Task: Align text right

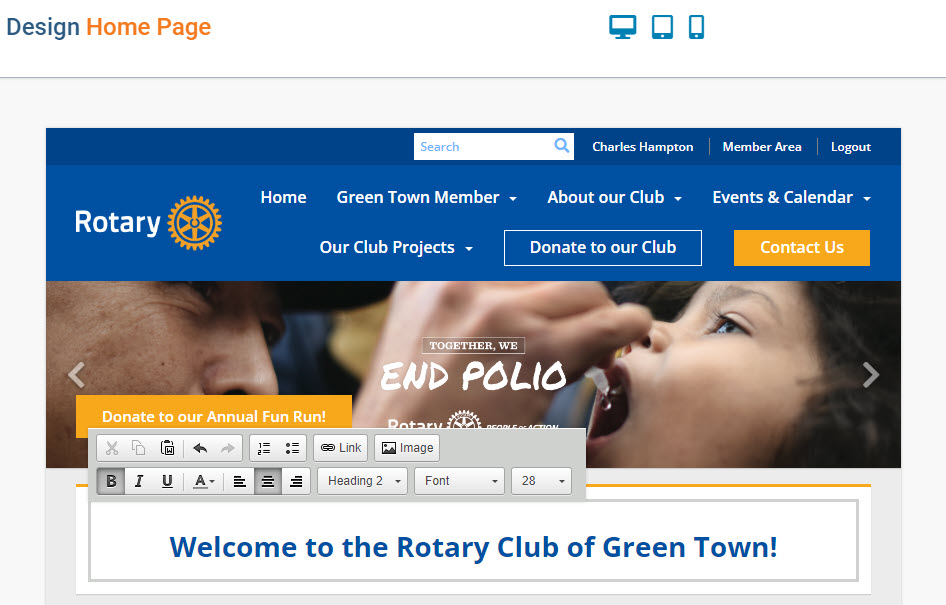Action: [296, 481]
